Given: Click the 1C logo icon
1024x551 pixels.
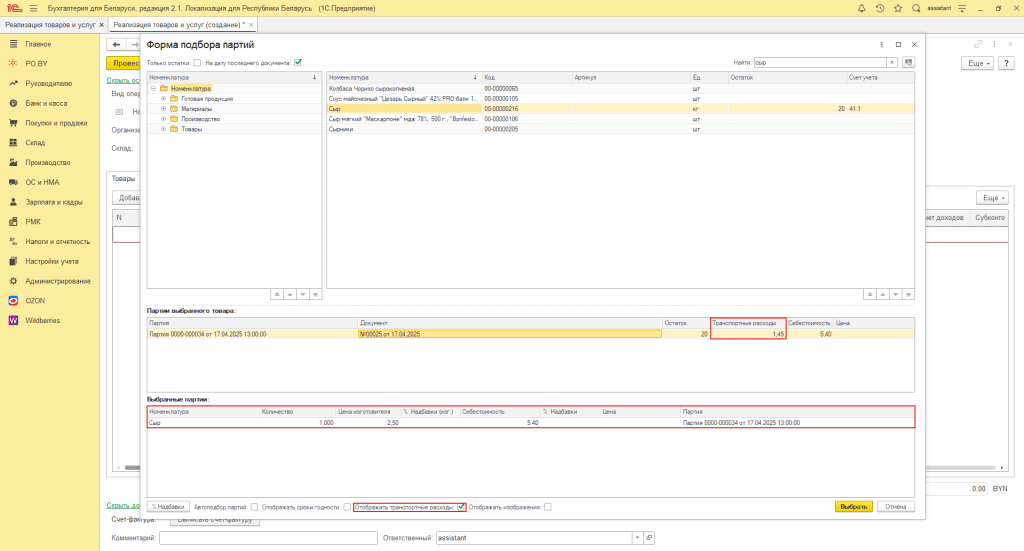Looking at the screenshot, I should pyautogui.click(x=14, y=8).
